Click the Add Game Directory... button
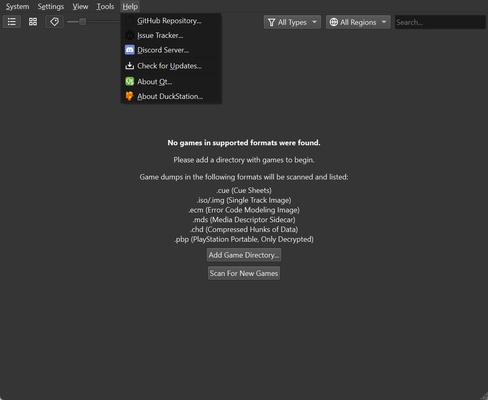 tap(244, 255)
